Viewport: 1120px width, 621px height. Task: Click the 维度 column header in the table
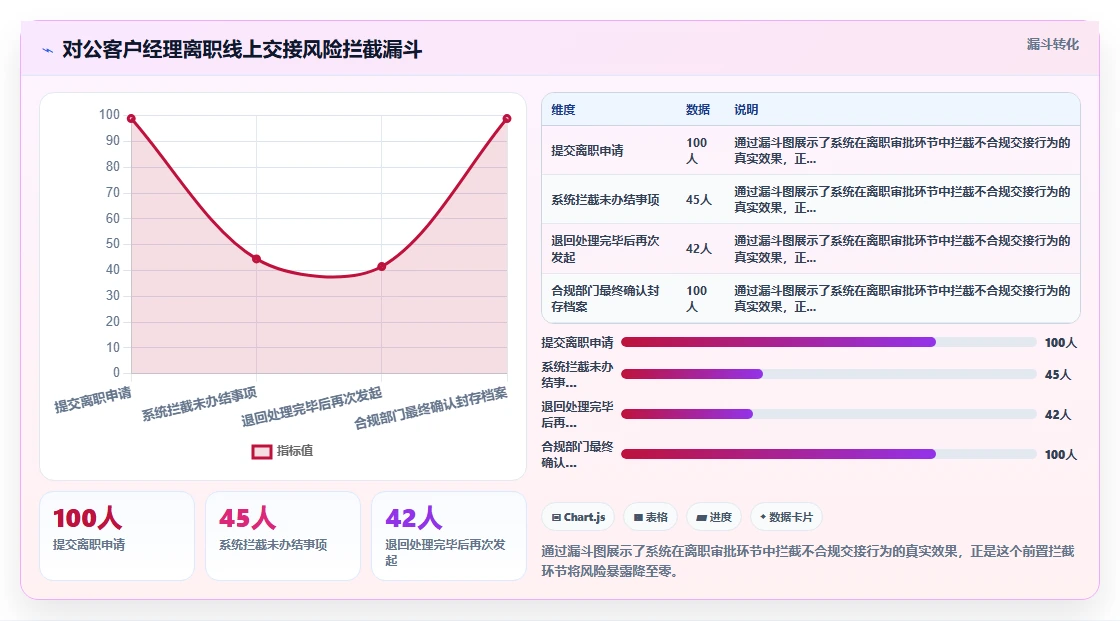tap(563, 109)
